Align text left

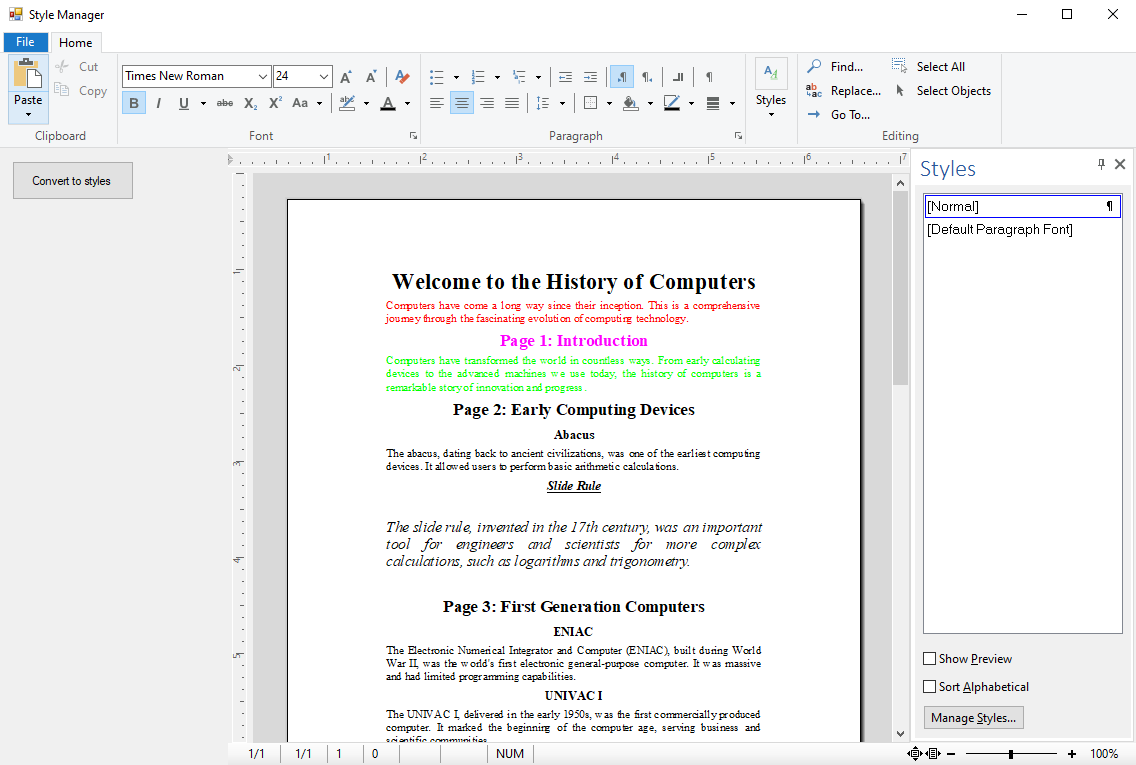click(x=436, y=103)
